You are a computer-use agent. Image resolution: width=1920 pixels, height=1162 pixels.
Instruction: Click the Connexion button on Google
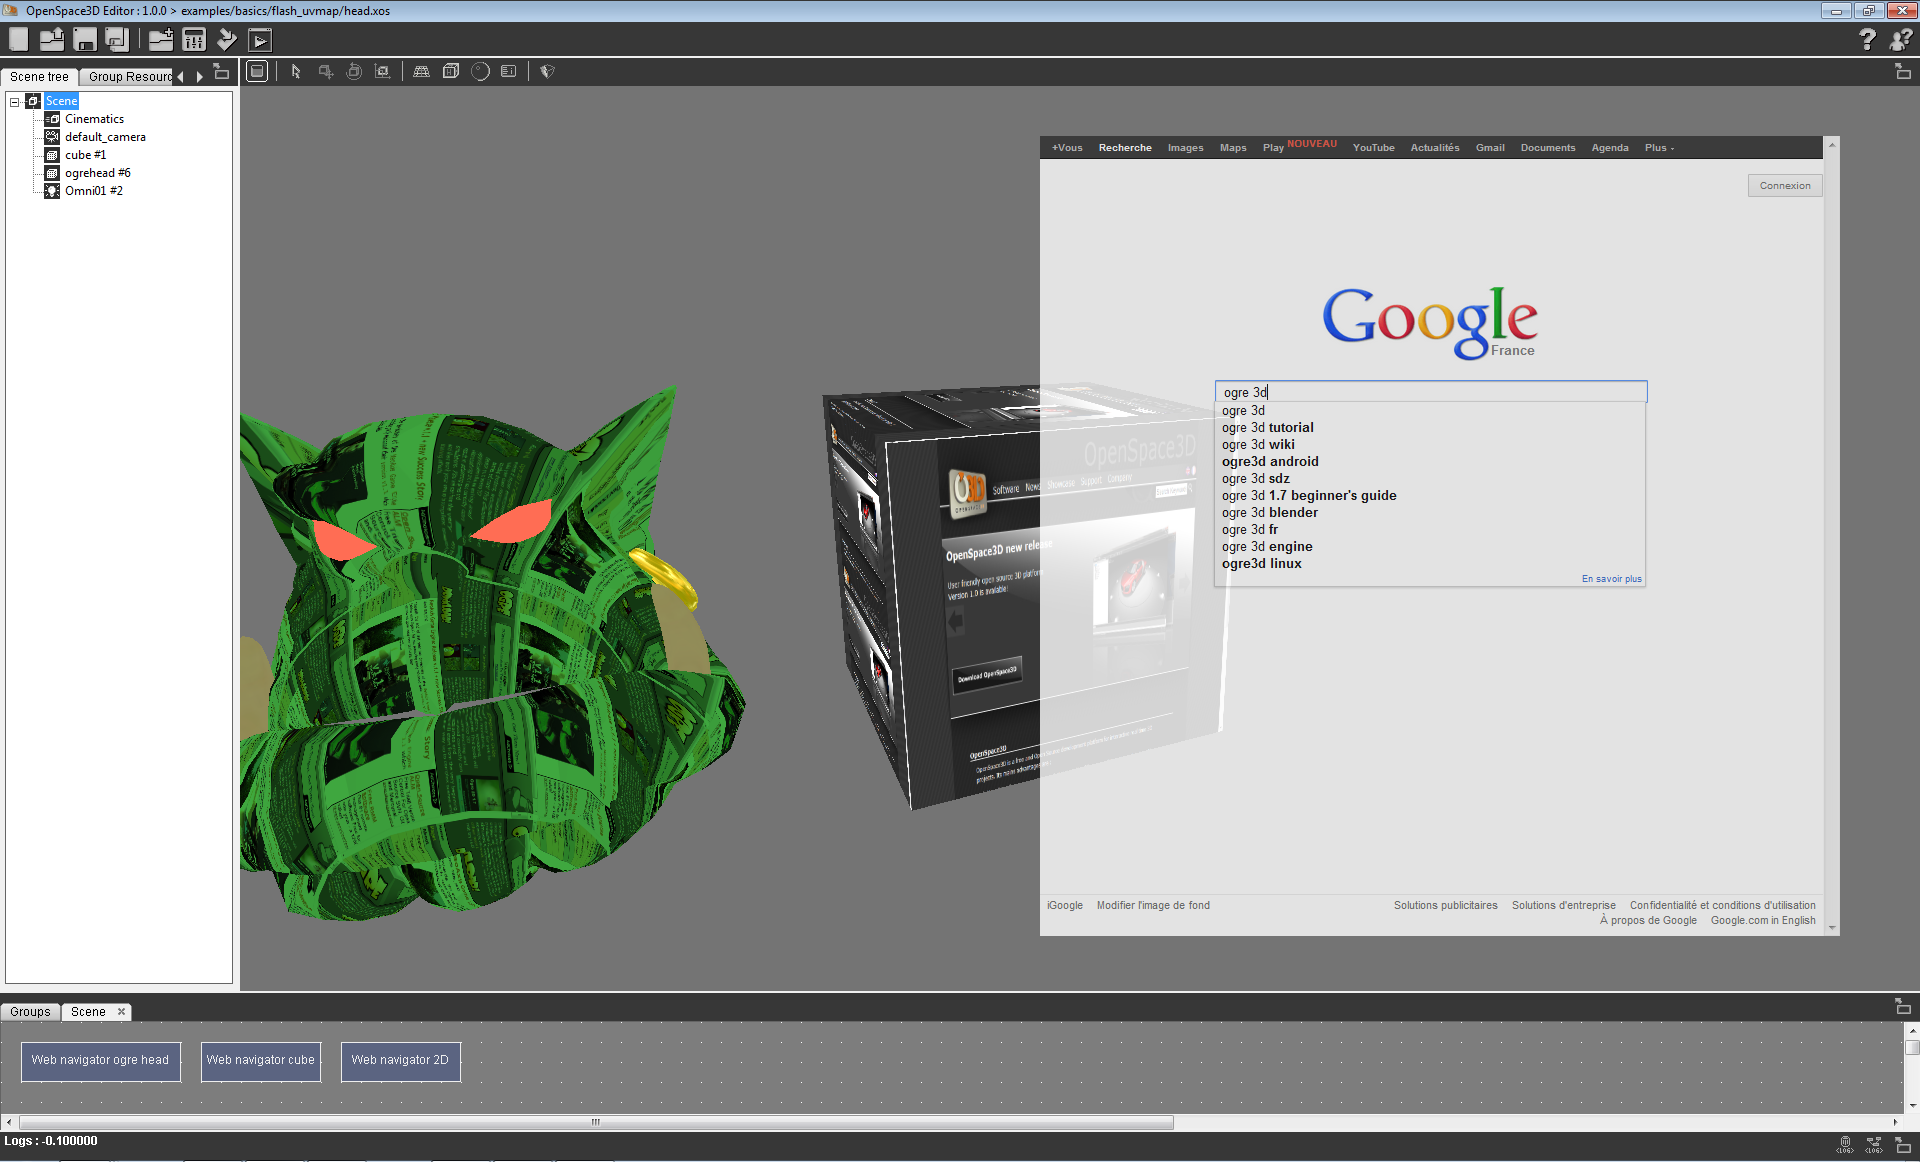coord(1784,186)
